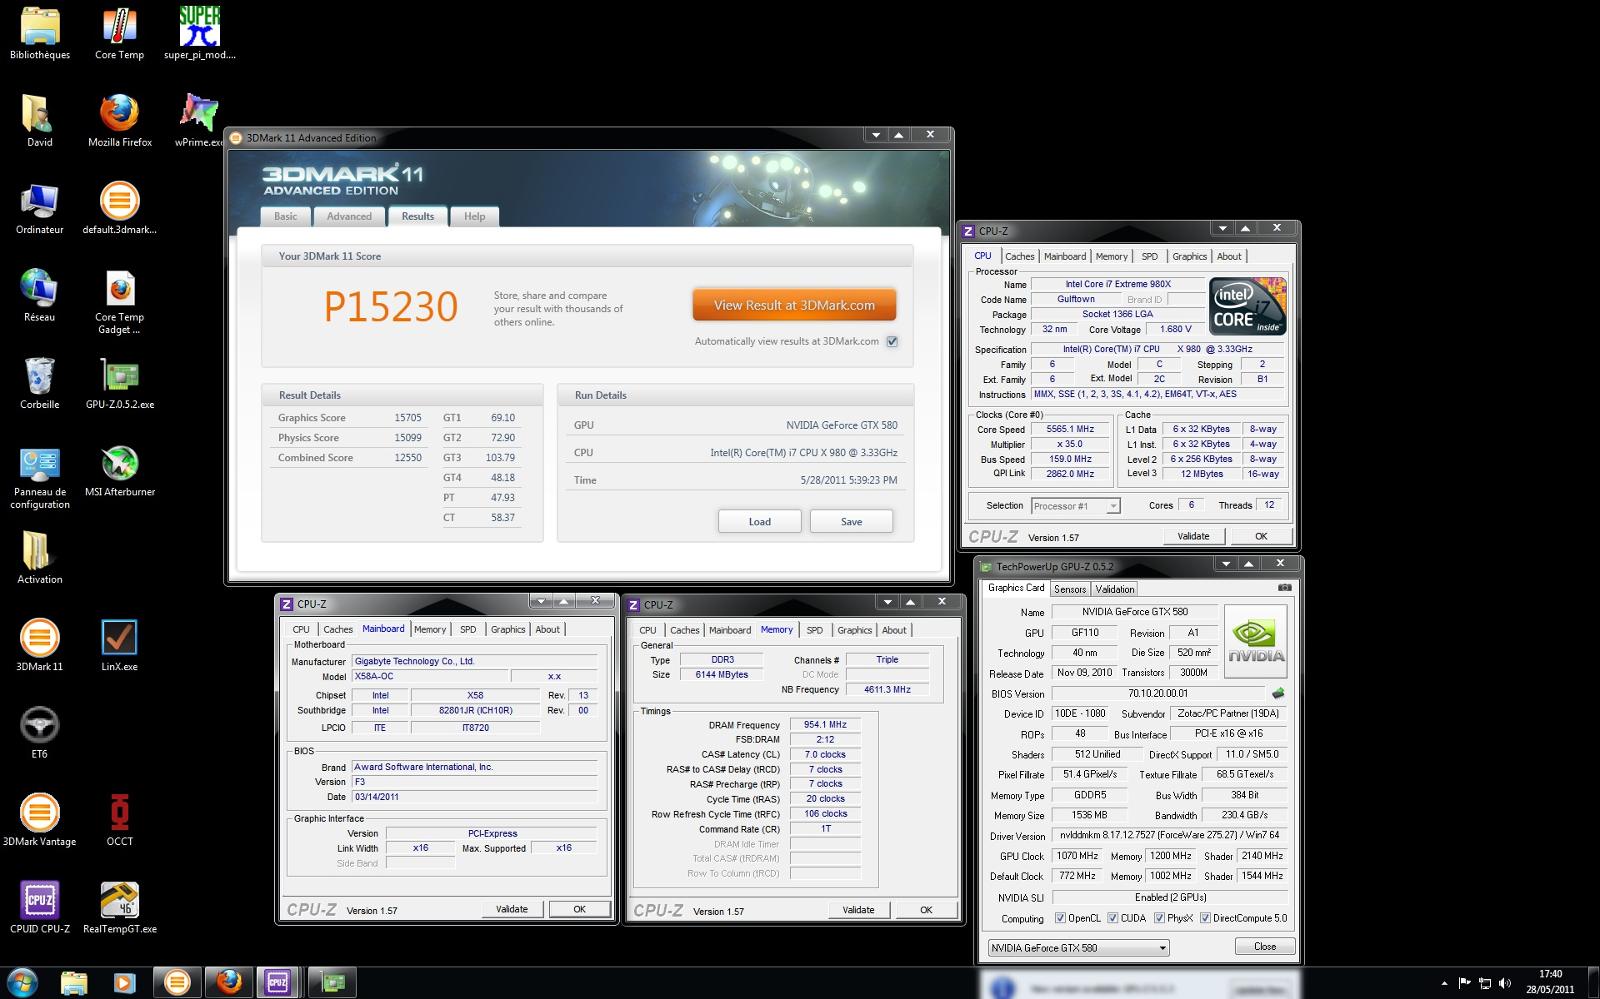Open the Activation folder icon

pyautogui.click(x=40, y=558)
